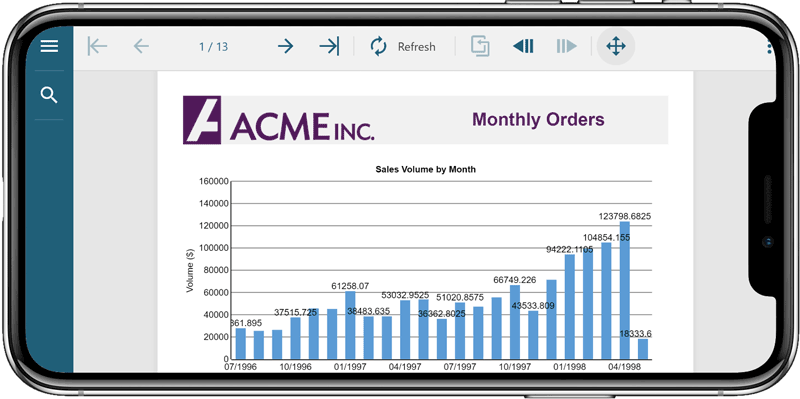Navigate forward in history icon
The width and height of the screenshot is (800, 399).
(566, 46)
